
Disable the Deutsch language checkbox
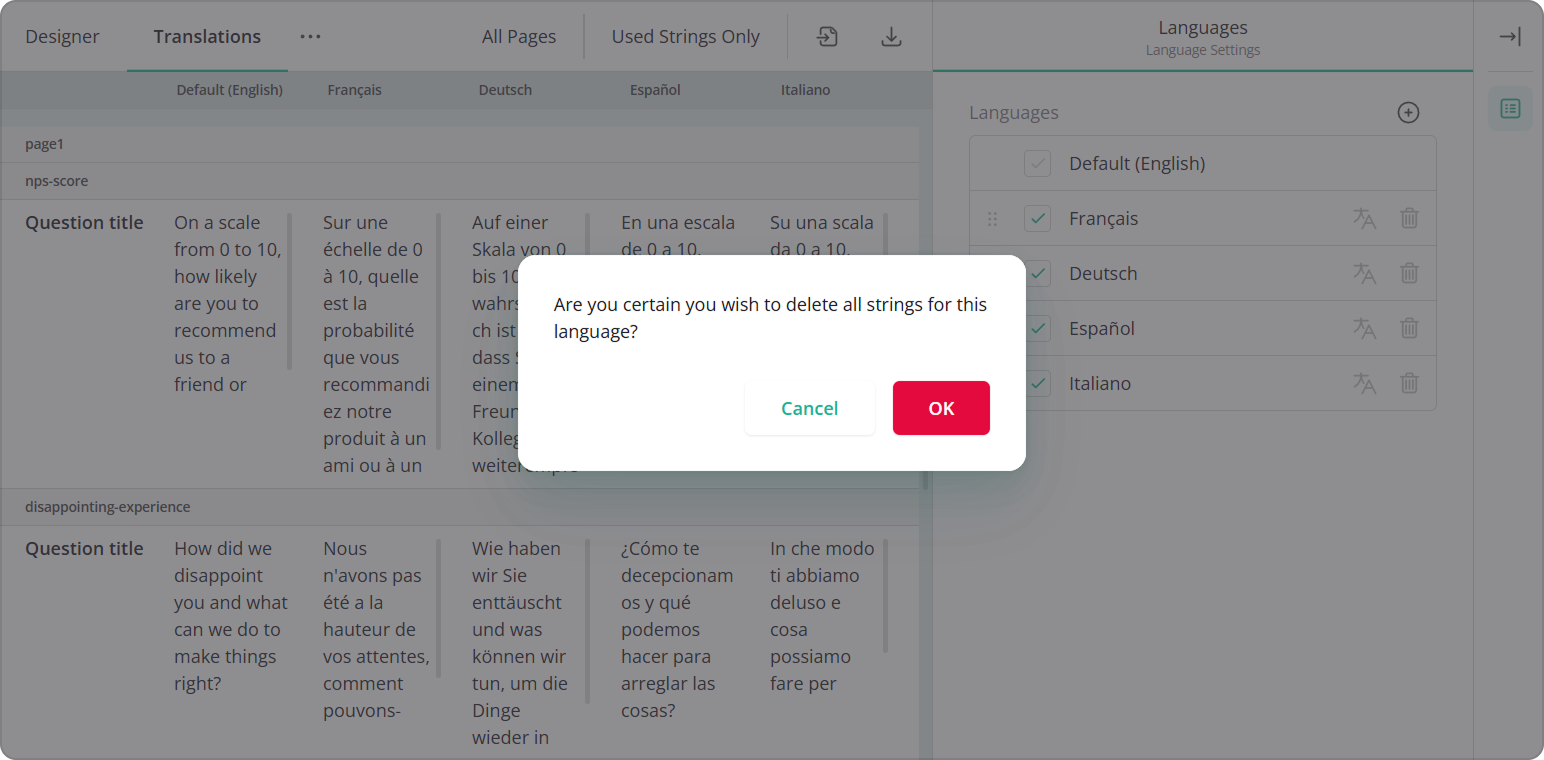tap(1037, 273)
